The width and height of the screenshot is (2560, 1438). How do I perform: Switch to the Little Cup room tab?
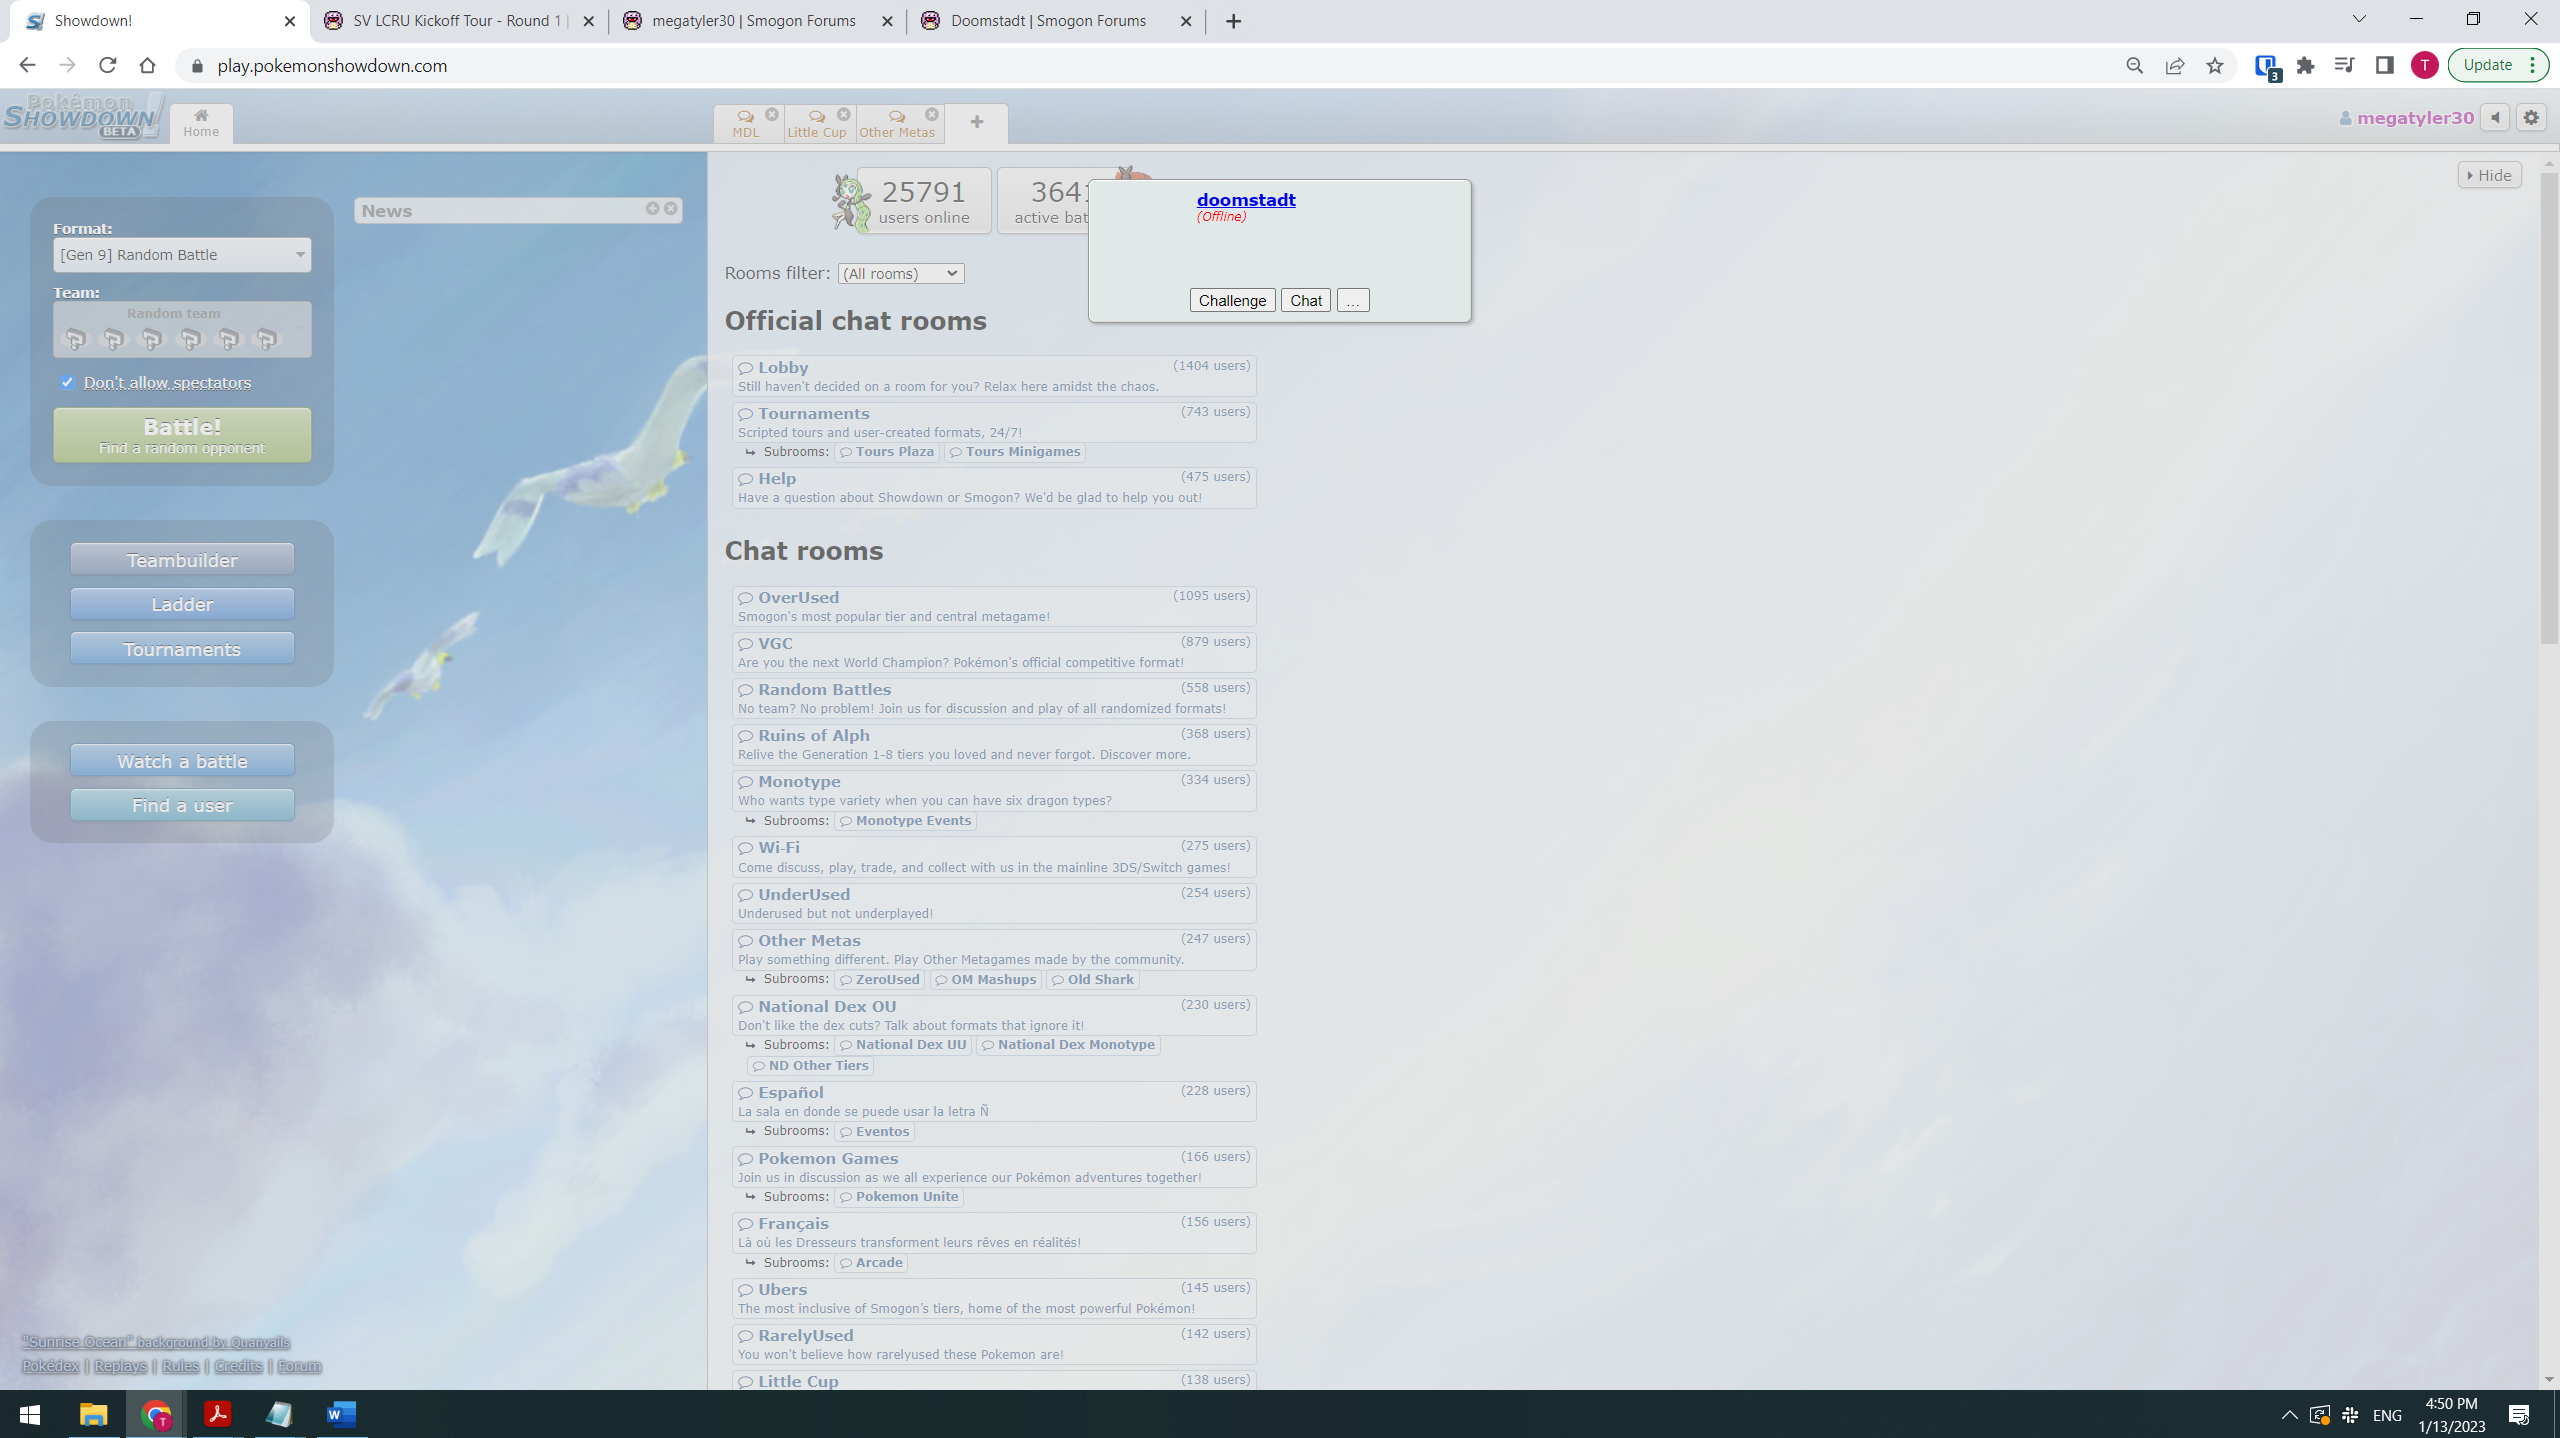pos(817,124)
